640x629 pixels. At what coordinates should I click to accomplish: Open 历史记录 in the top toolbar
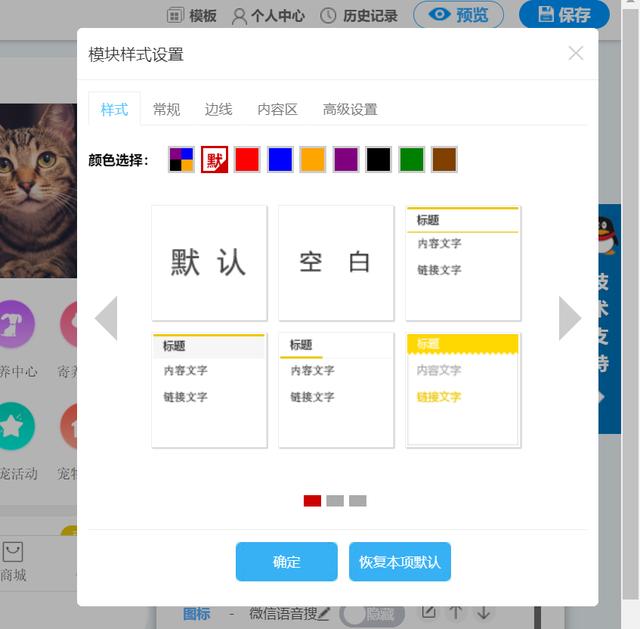[x=359, y=16]
